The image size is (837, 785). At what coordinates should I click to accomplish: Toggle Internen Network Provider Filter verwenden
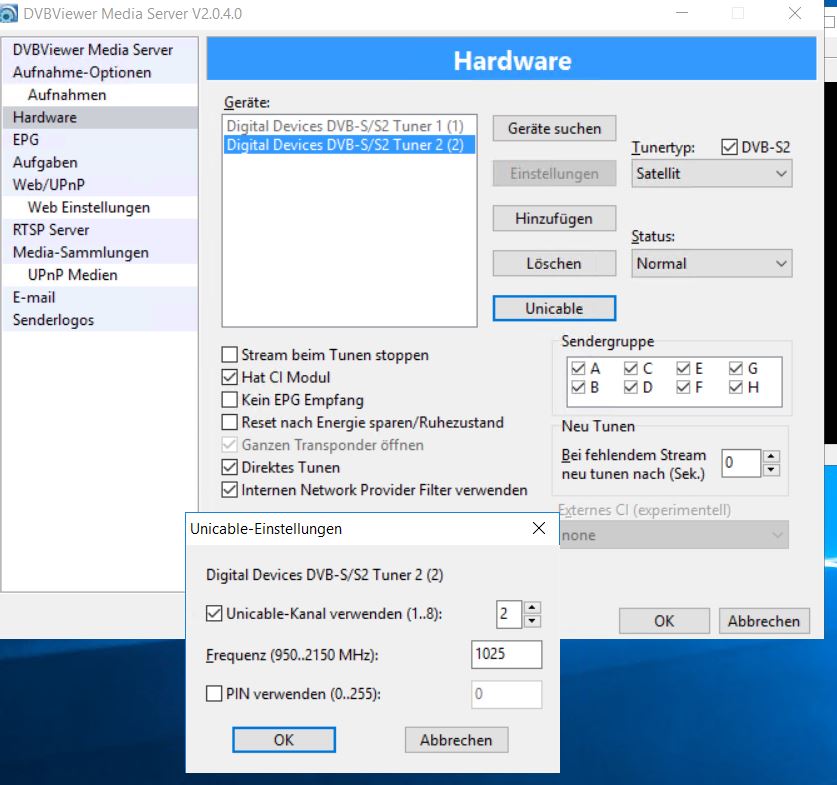230,490
